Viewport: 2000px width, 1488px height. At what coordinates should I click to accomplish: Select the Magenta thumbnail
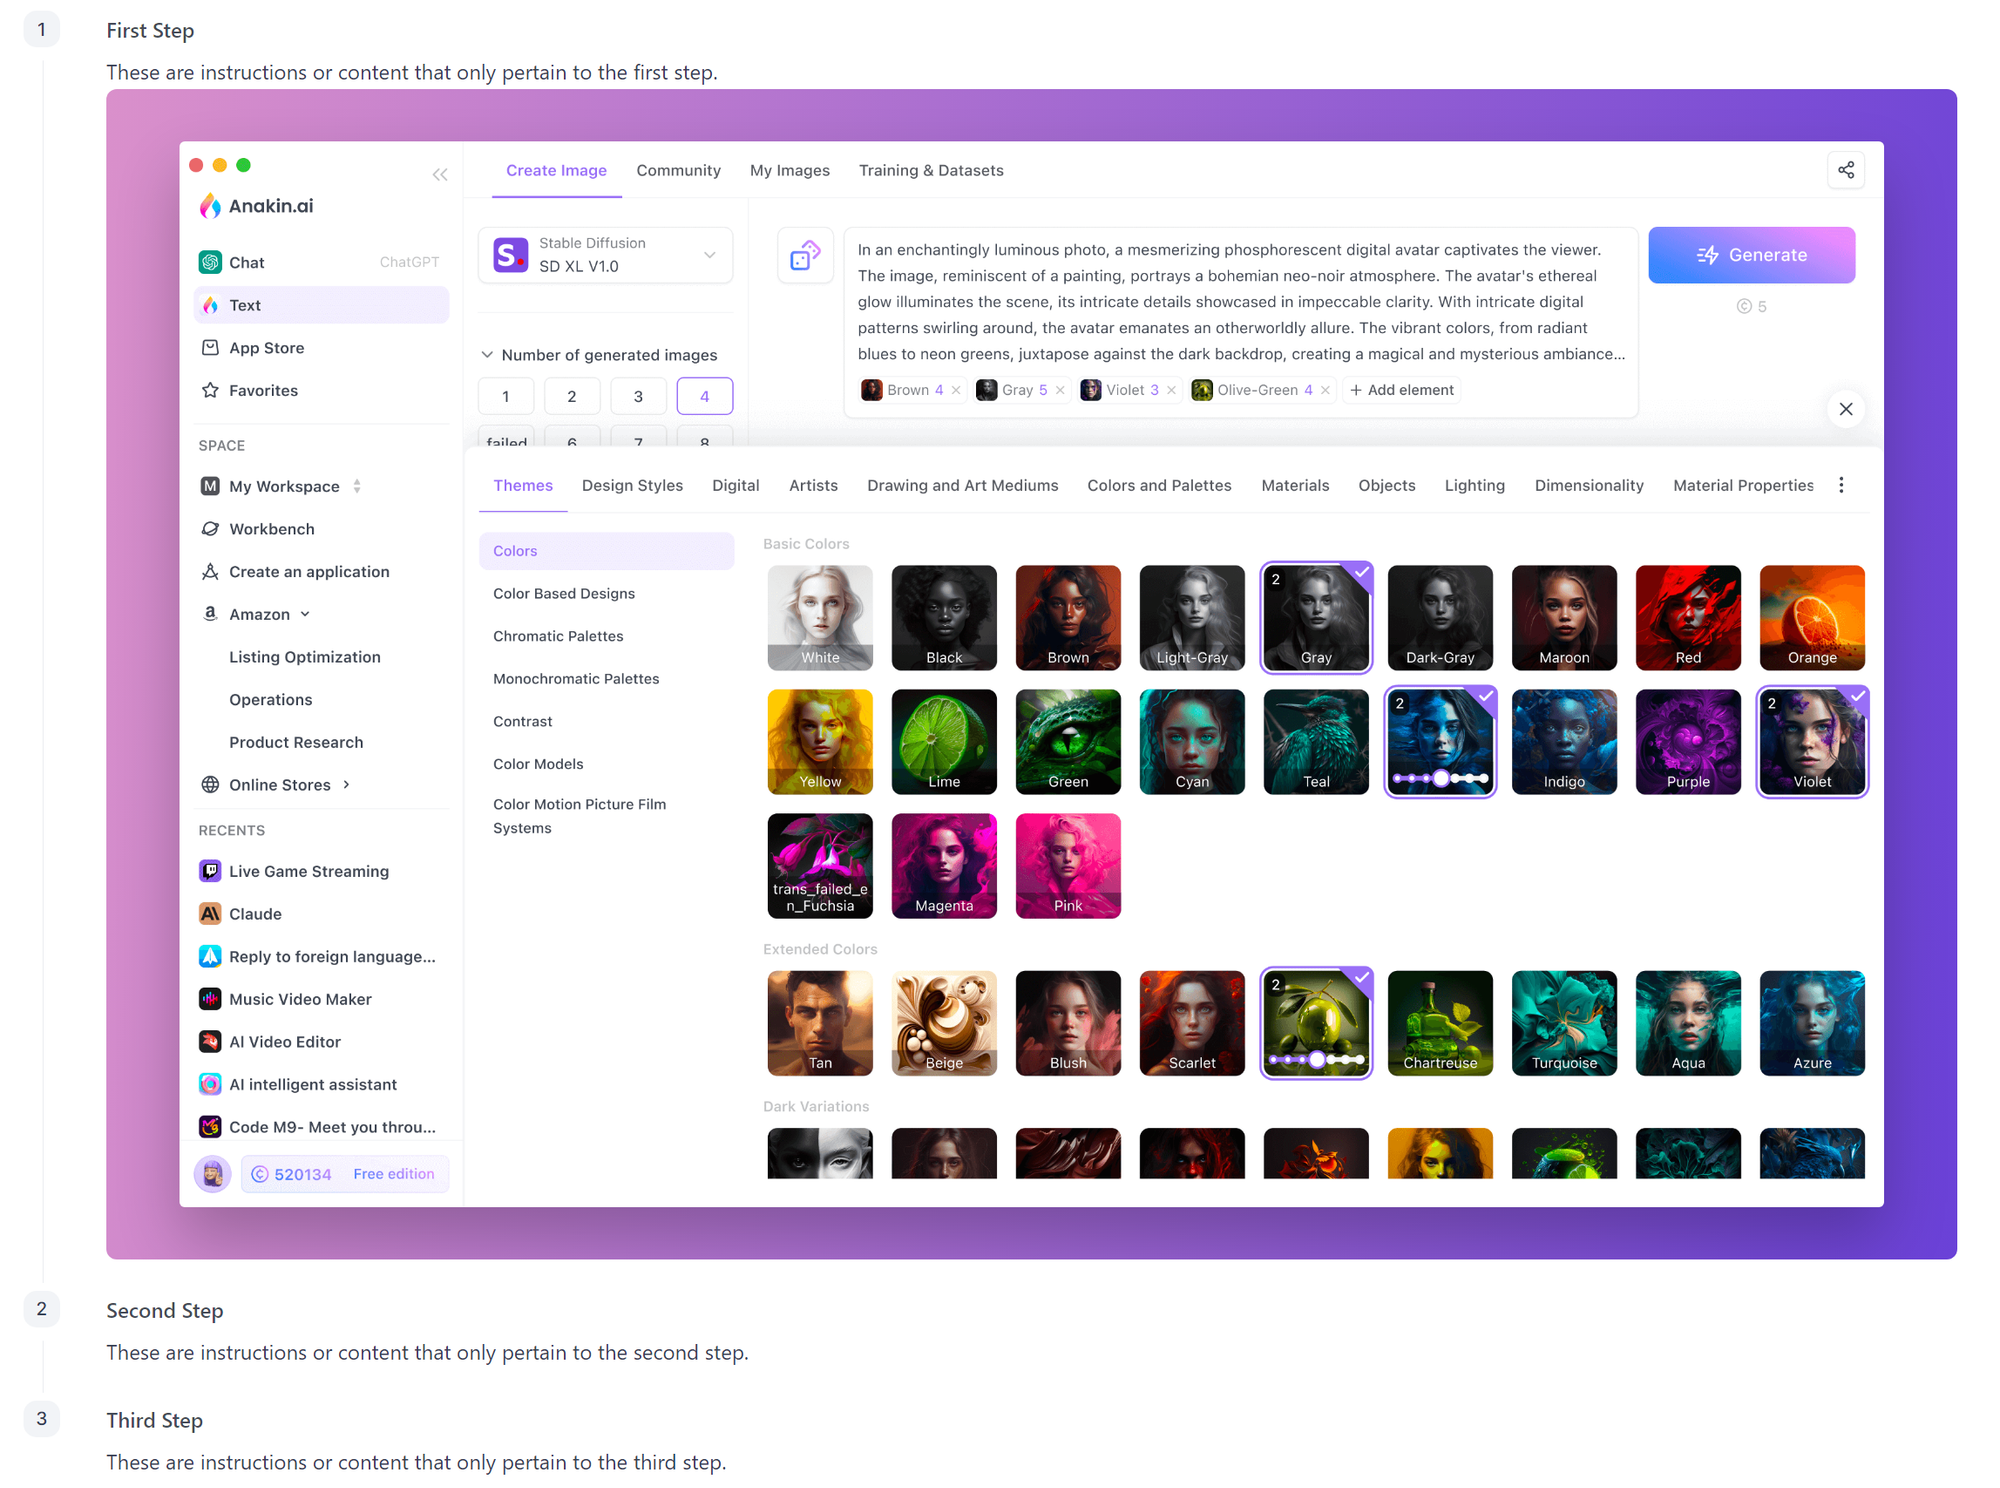tap(944, 866)
